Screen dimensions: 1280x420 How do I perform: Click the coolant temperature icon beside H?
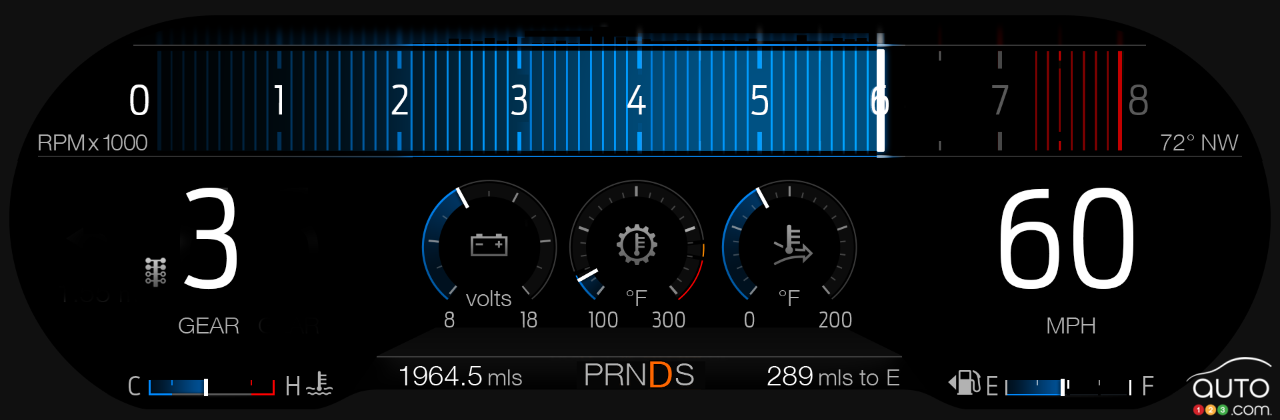(322, 385)
